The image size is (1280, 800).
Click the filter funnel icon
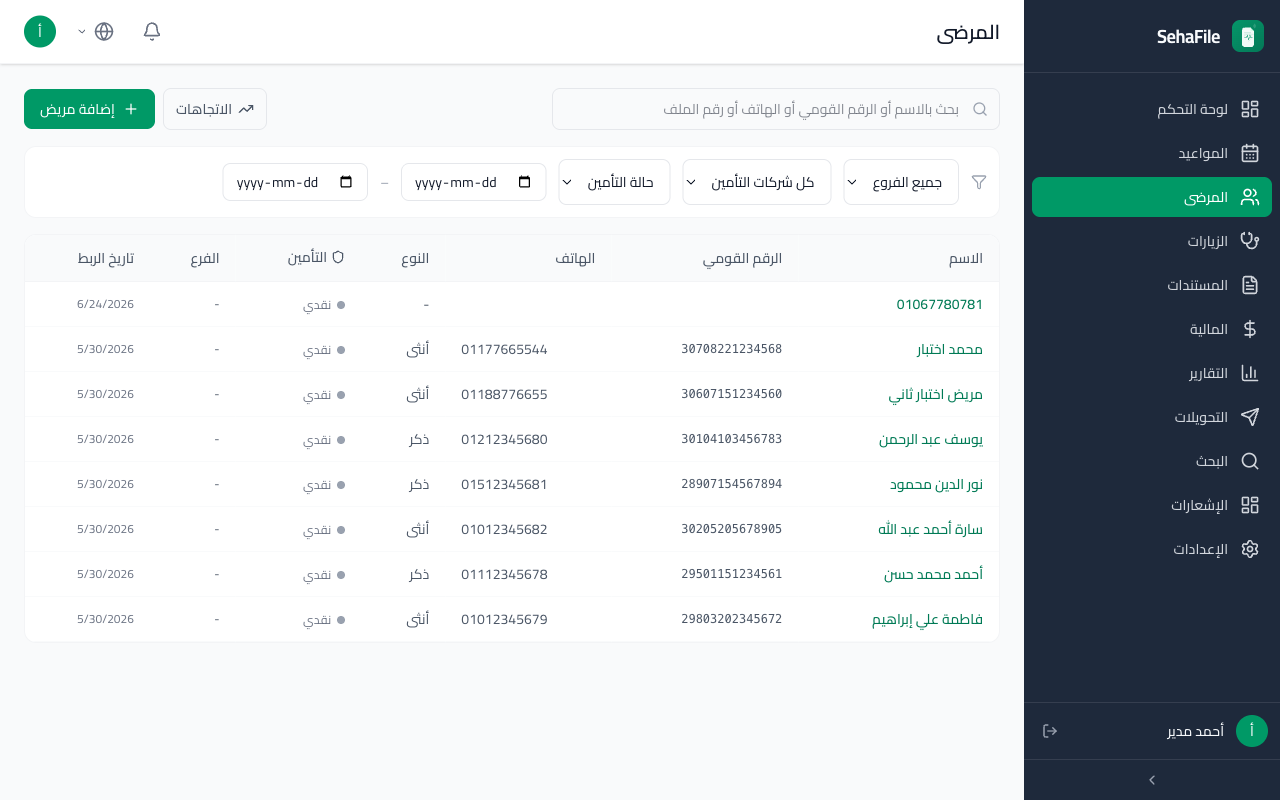click(x=979, y=182)
